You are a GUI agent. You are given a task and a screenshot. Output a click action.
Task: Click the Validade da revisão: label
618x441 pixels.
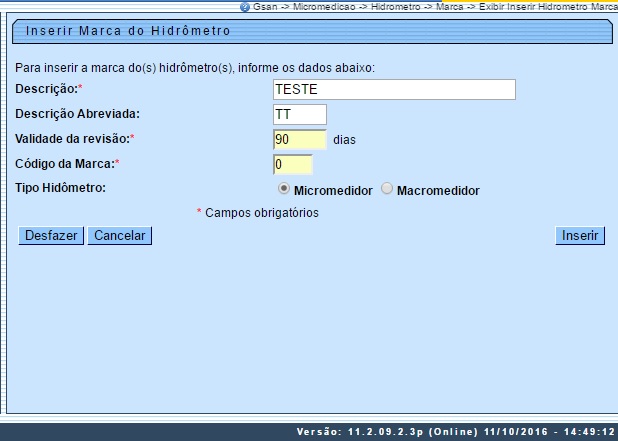[75, 139]
